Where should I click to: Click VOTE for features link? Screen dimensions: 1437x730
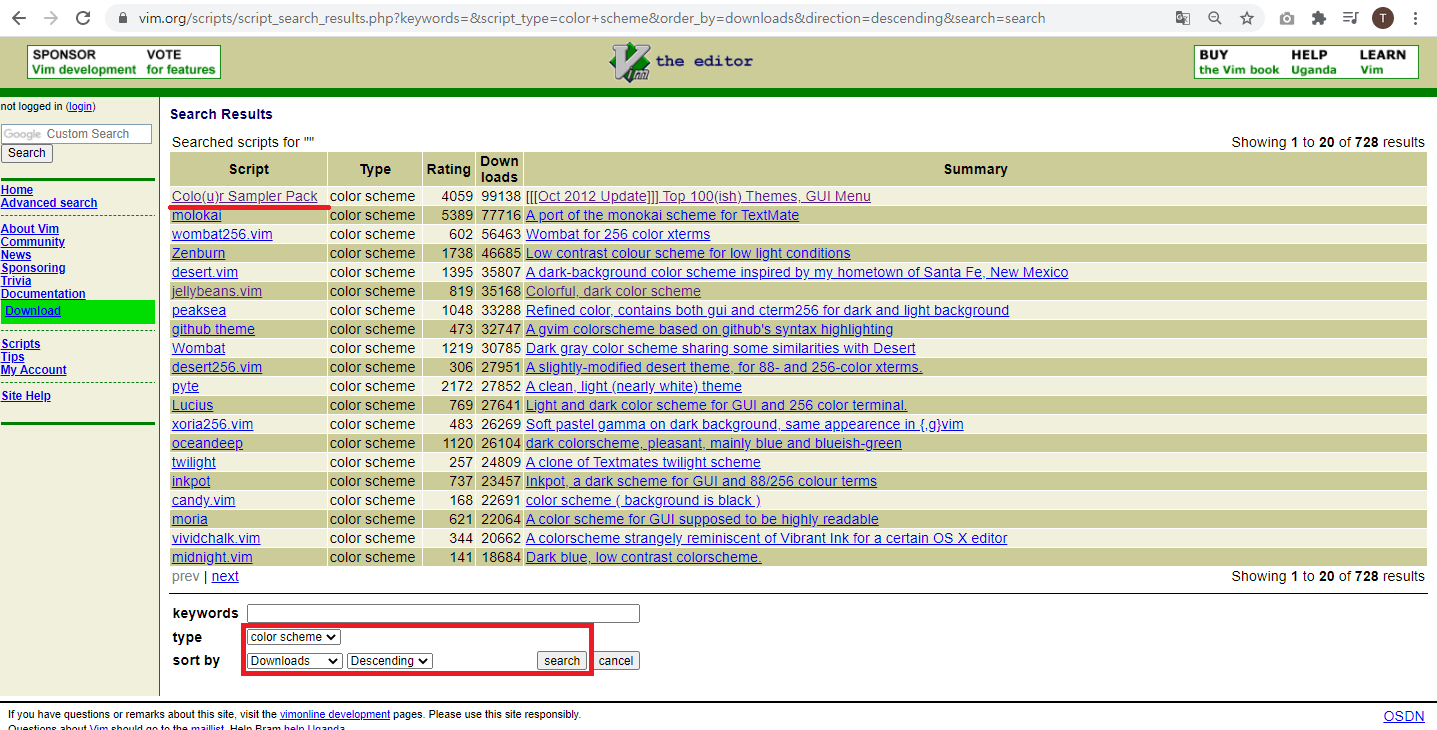point(180,62)
